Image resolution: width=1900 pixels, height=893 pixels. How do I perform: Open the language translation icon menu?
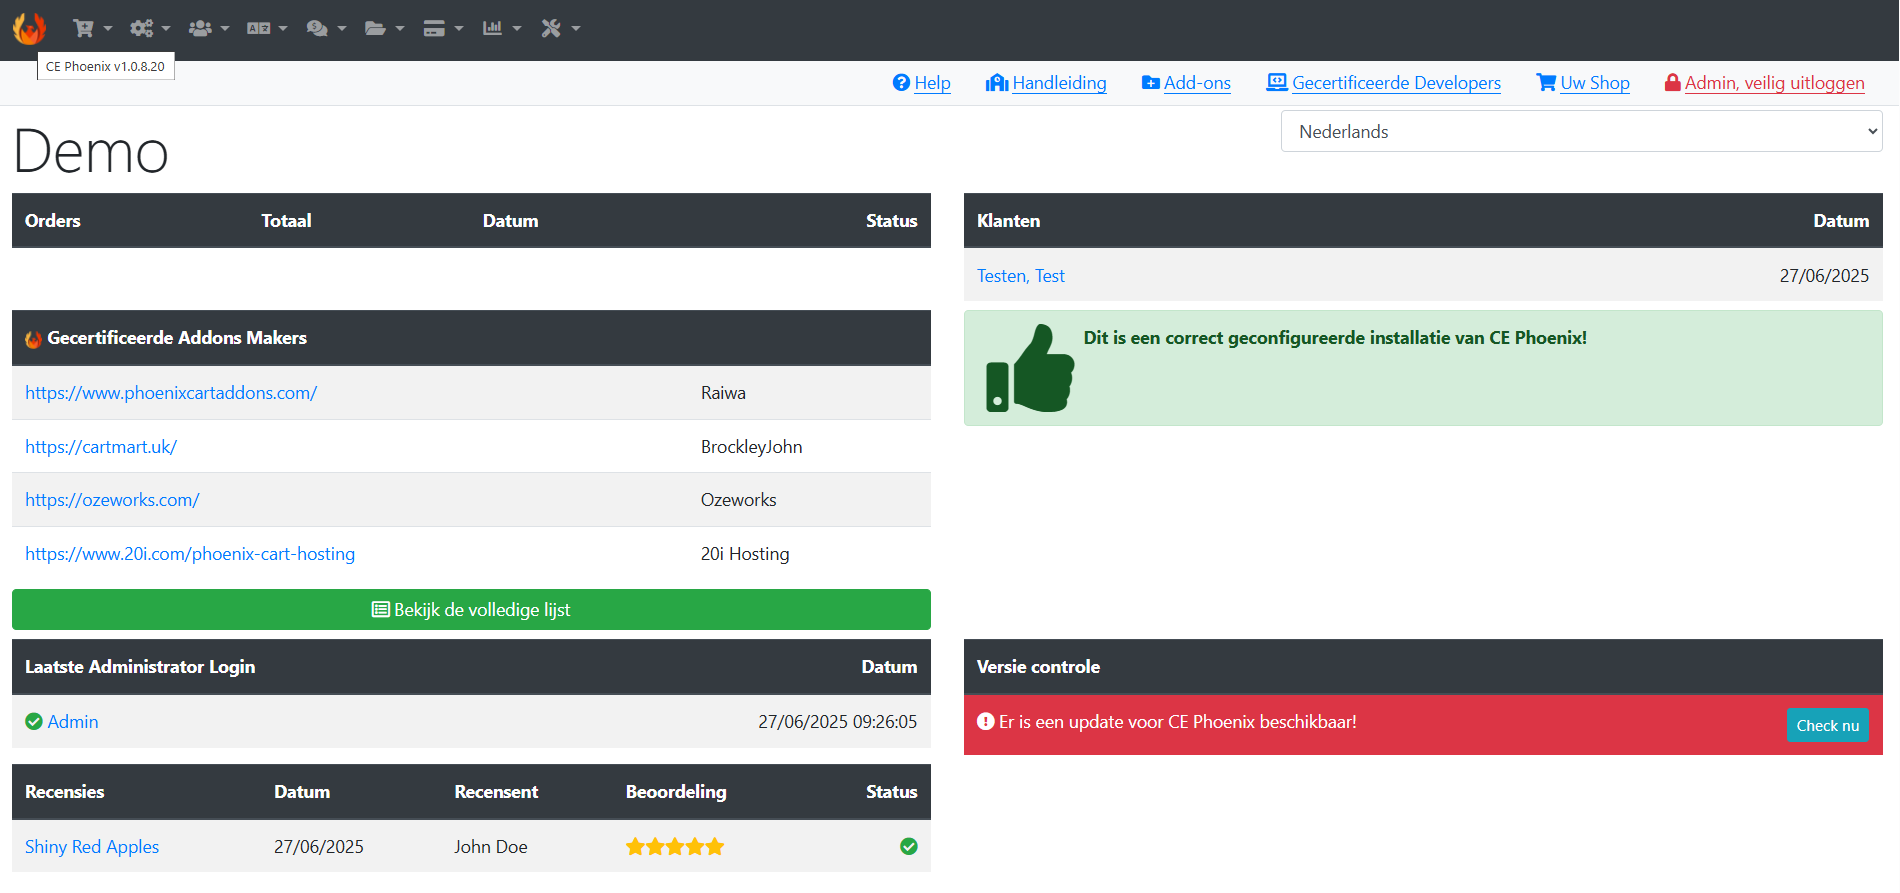[x=267, y=28]
